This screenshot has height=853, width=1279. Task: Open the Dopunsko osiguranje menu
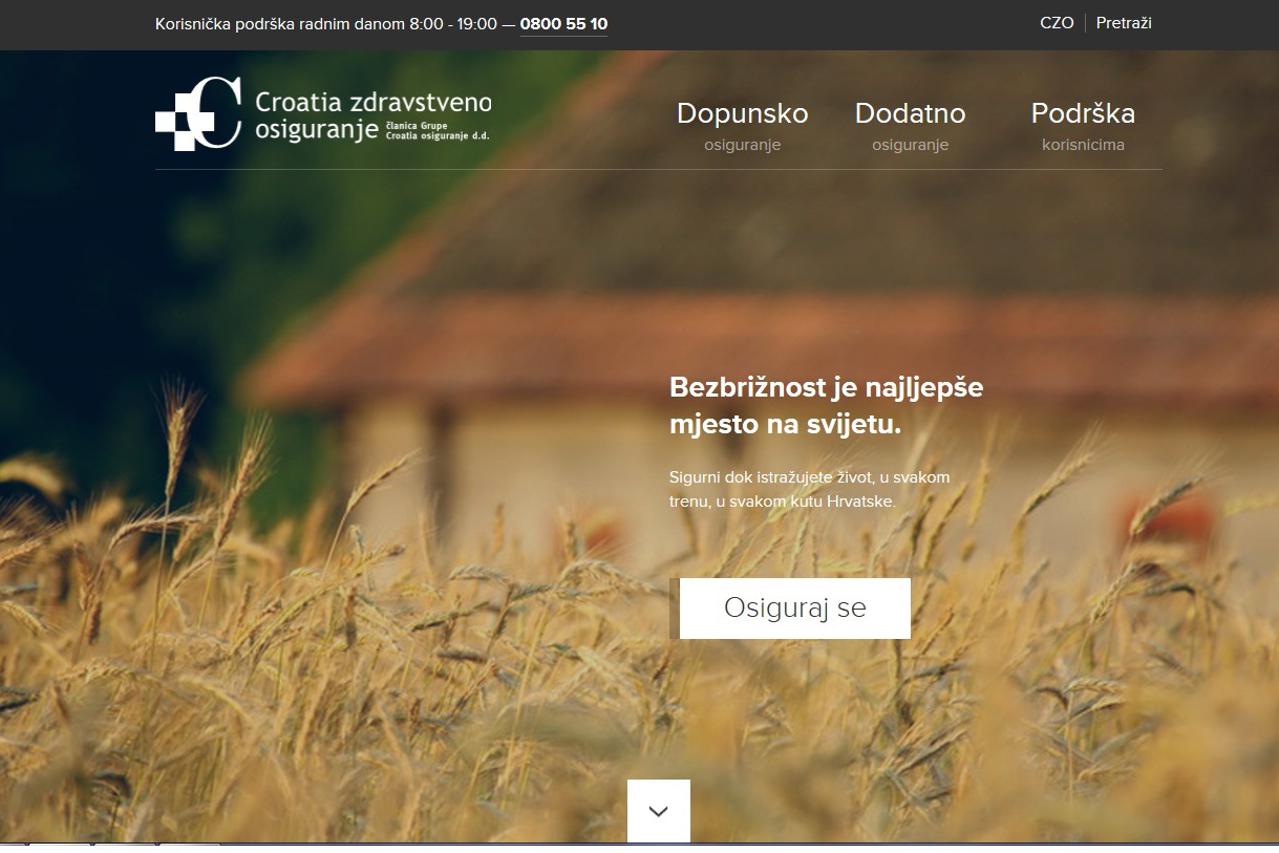pos(742,114)
